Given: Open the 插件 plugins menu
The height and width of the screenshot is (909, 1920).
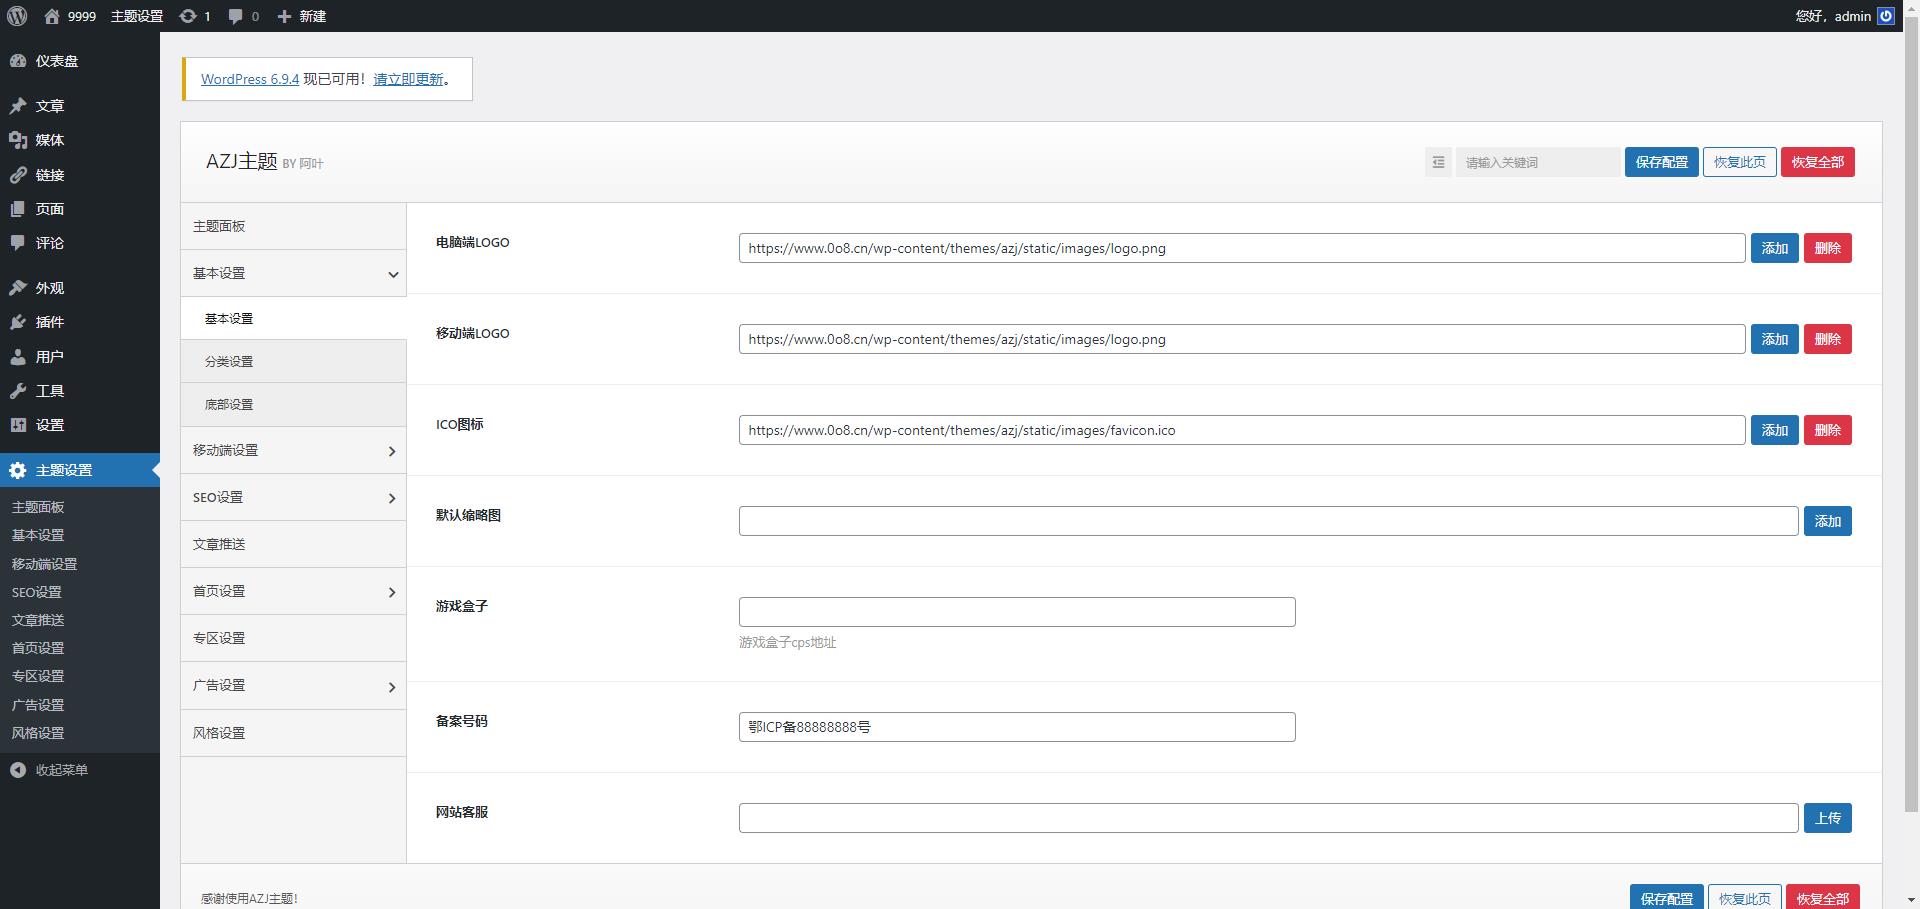Looking at the screenshot, I should [x=49, y=322].
